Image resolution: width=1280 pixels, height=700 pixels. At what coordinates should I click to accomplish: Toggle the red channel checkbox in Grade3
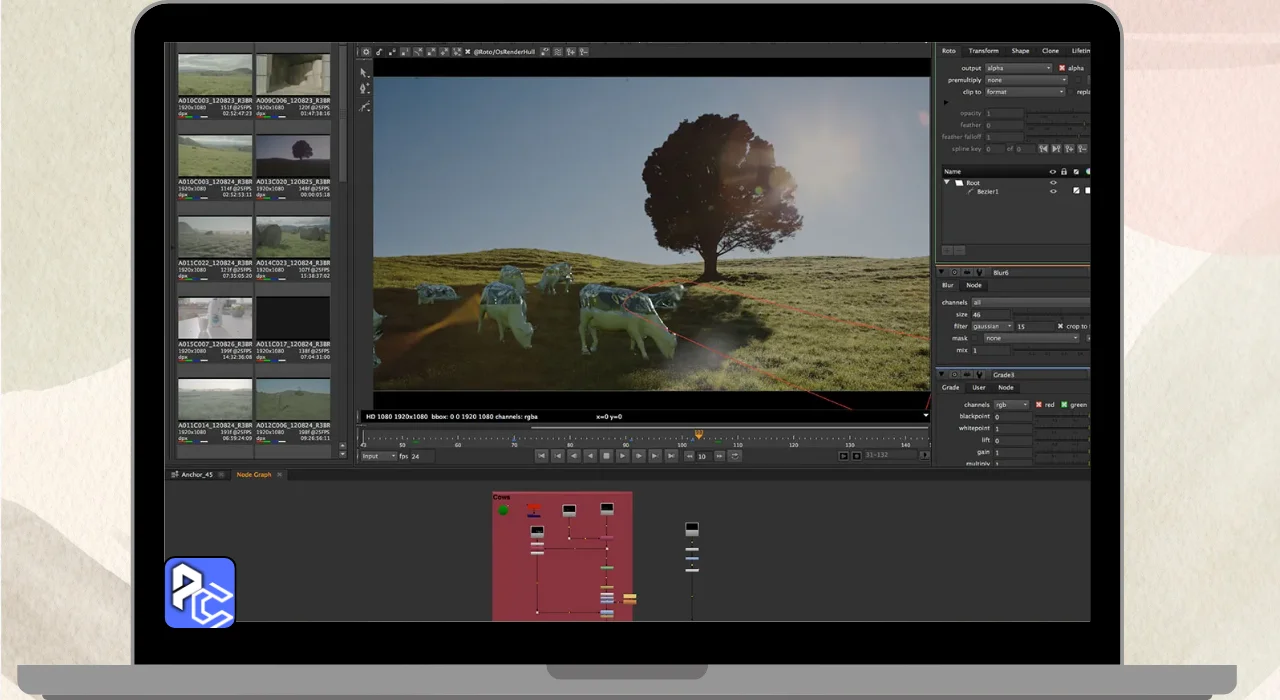click(x=1039, y=405)
